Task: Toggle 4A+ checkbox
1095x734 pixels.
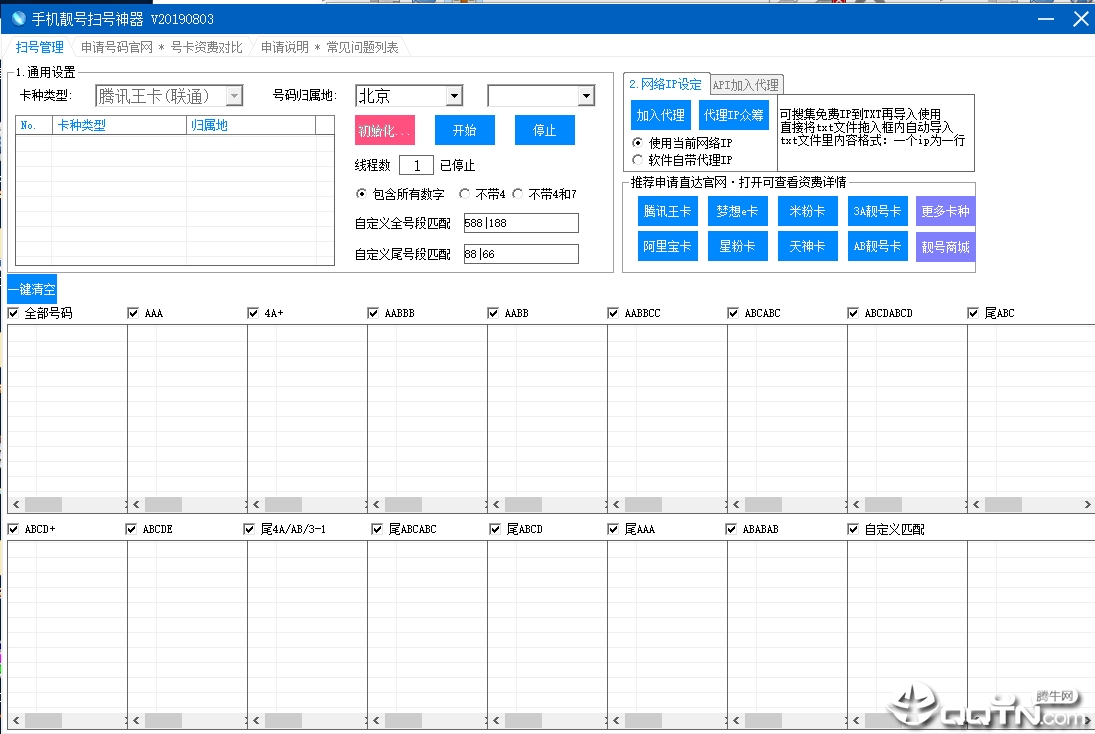Action: coord(253,313)
